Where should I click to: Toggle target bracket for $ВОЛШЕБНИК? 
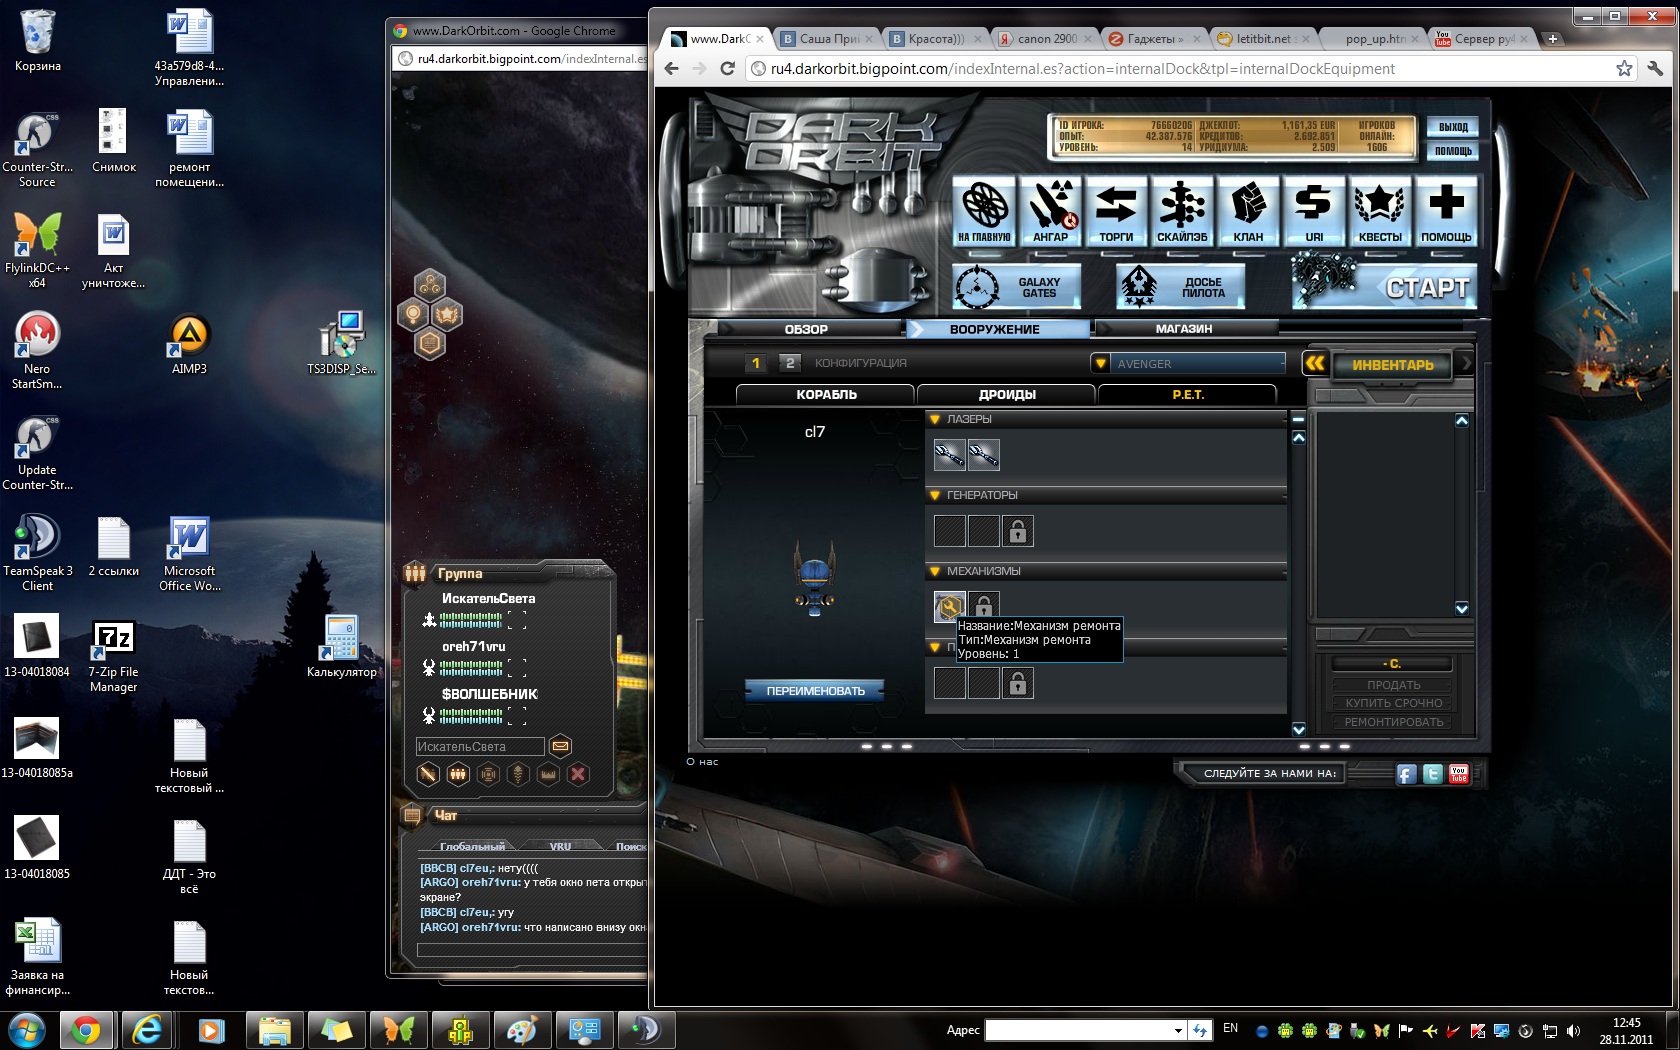(x=517, y=716)
